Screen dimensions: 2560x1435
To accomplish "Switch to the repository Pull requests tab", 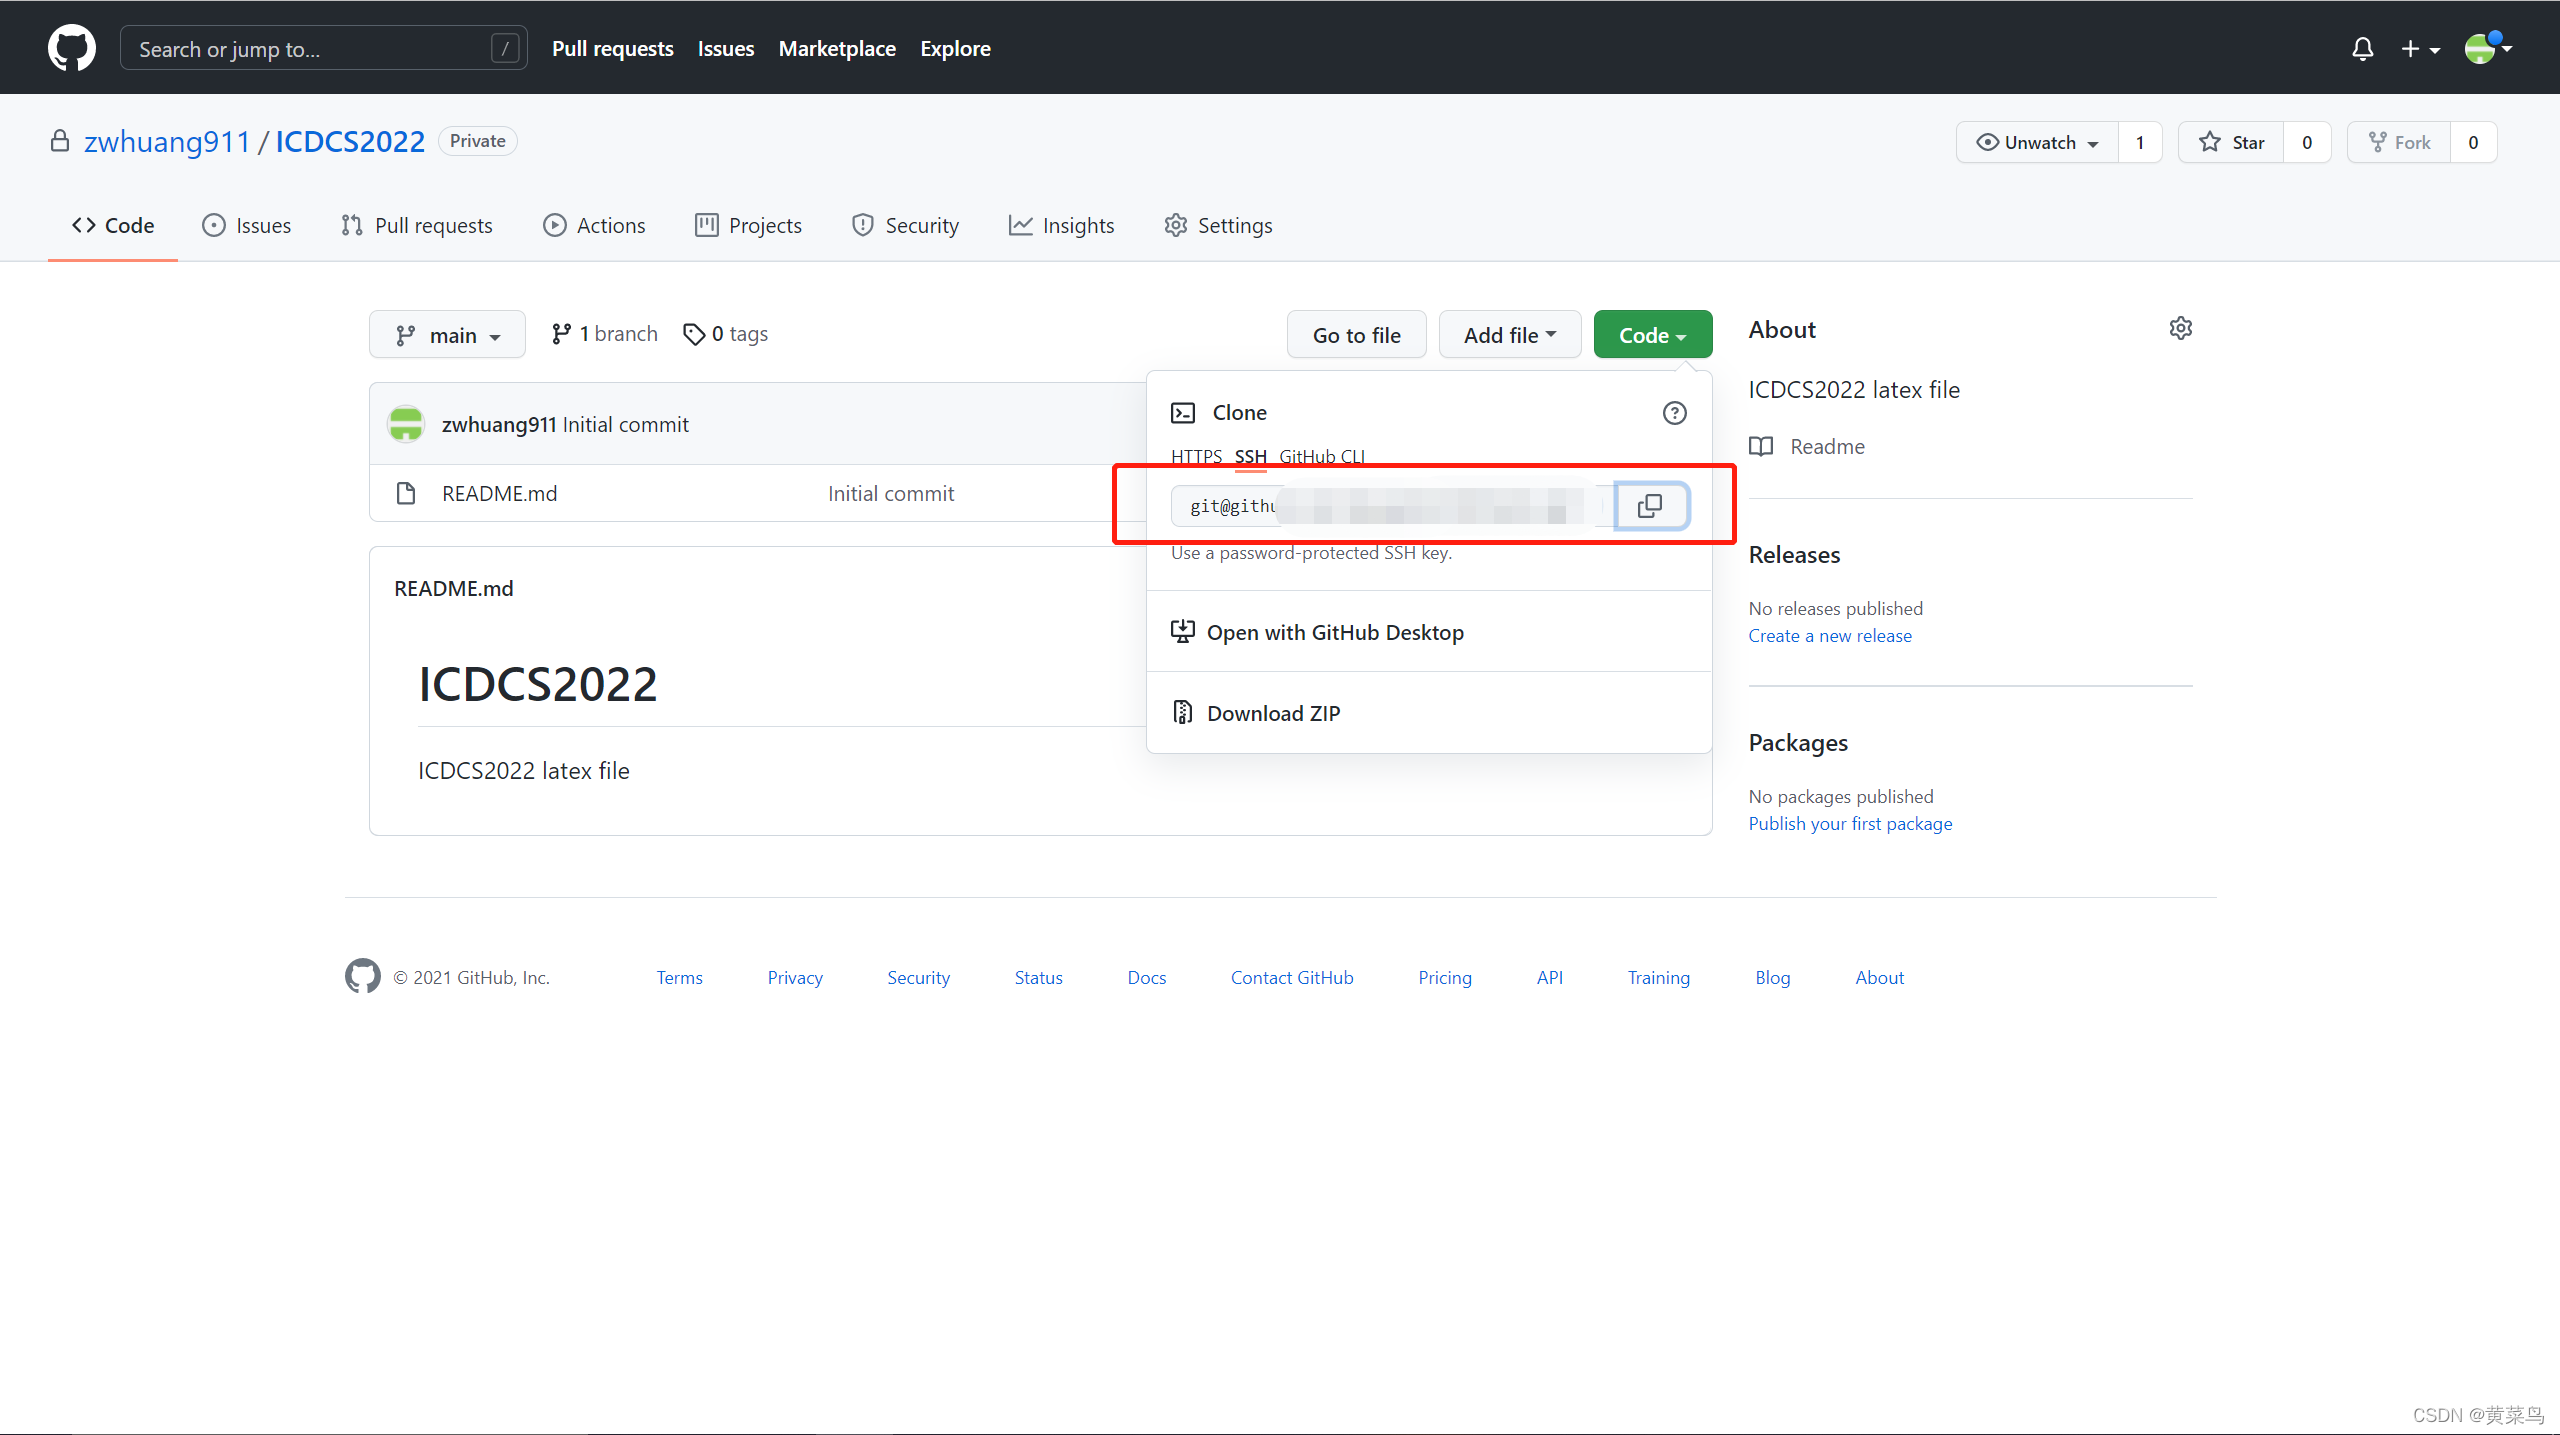I will pos(417,225).
